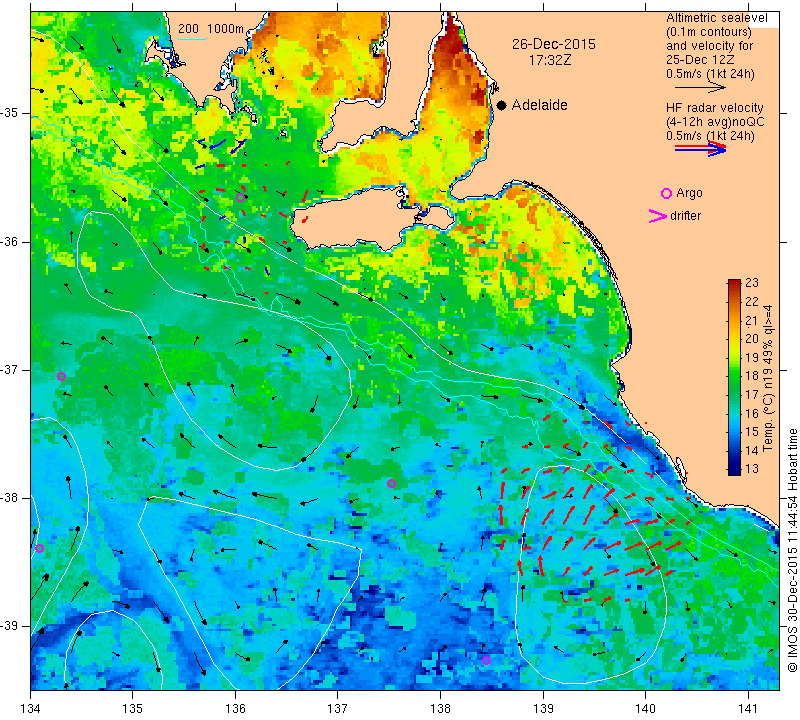Click the 'HF radar velocity' legend heading

pyautogui.click(x=714, y=108)
